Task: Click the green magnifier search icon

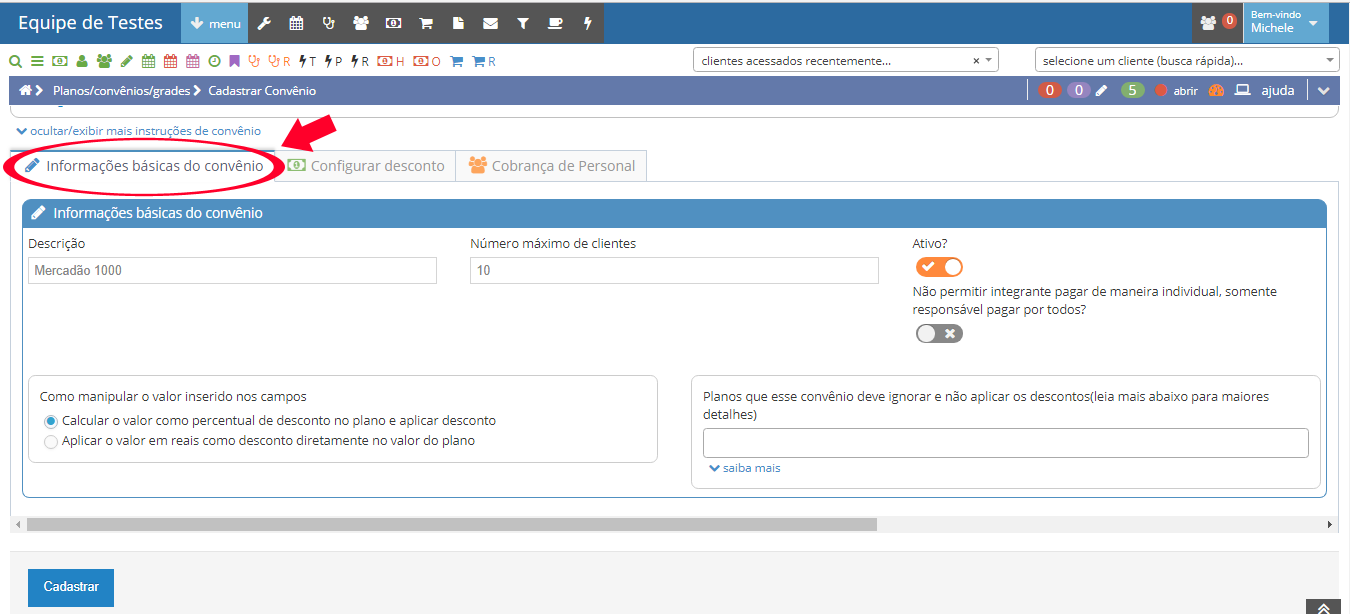Action: coord(16,61)
